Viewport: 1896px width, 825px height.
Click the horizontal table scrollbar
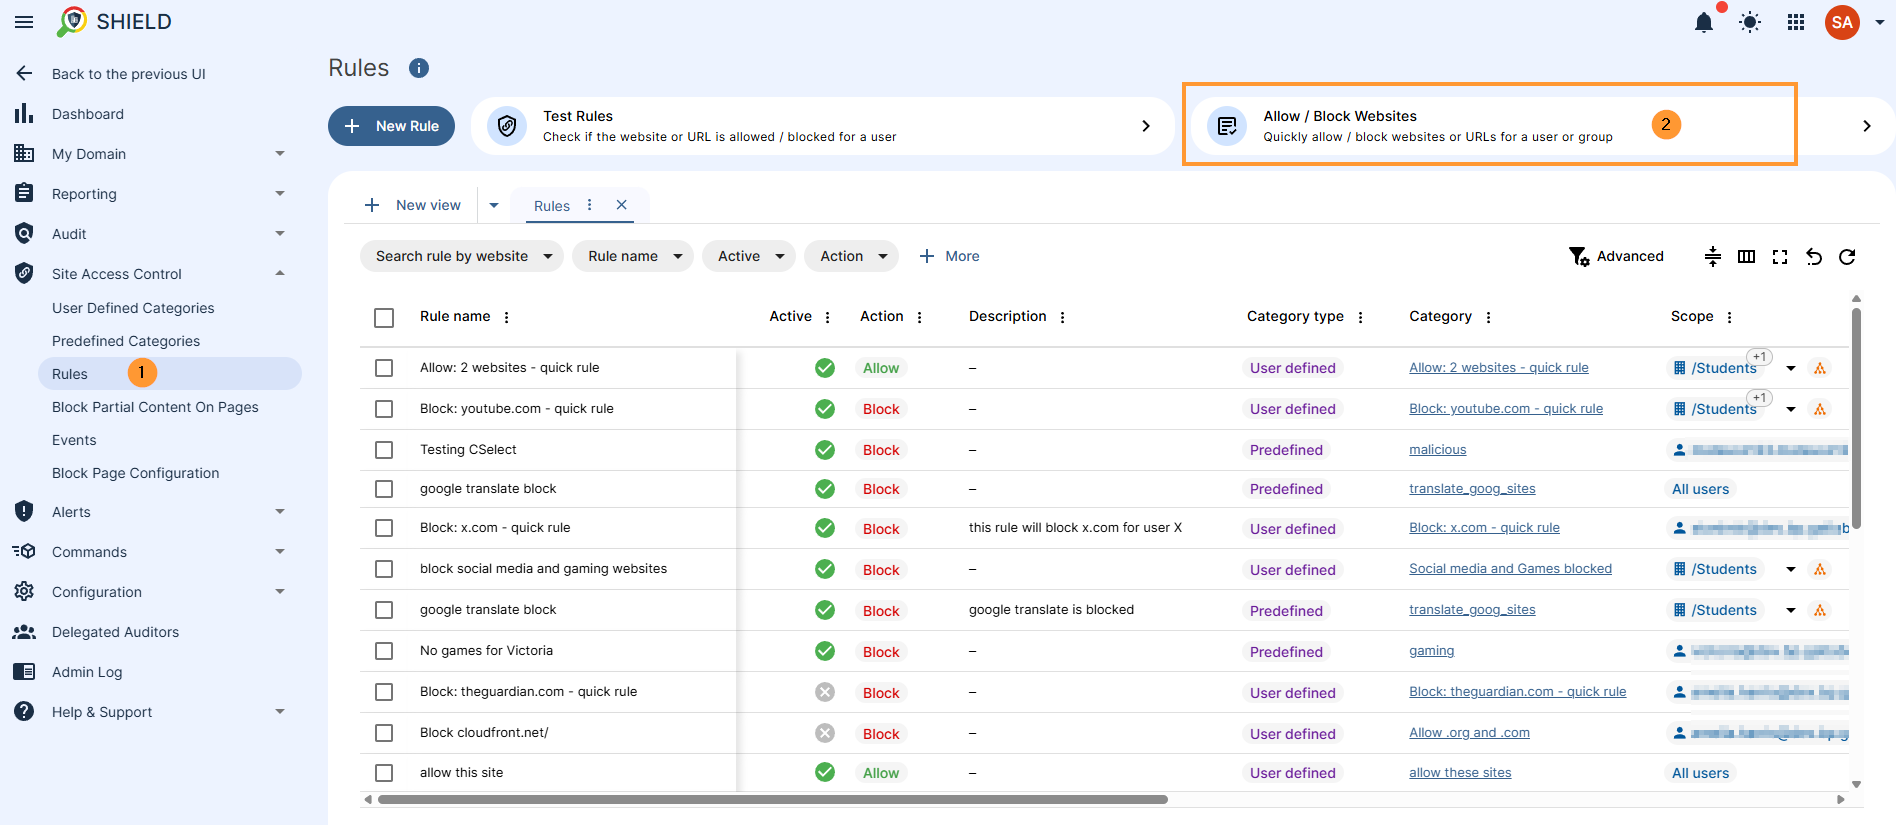coord(772,800)
